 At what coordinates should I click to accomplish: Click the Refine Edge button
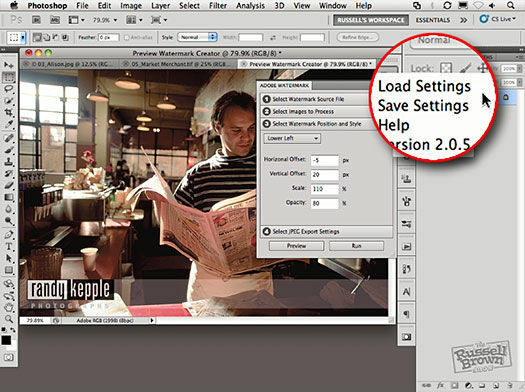(x=358, y=37)
